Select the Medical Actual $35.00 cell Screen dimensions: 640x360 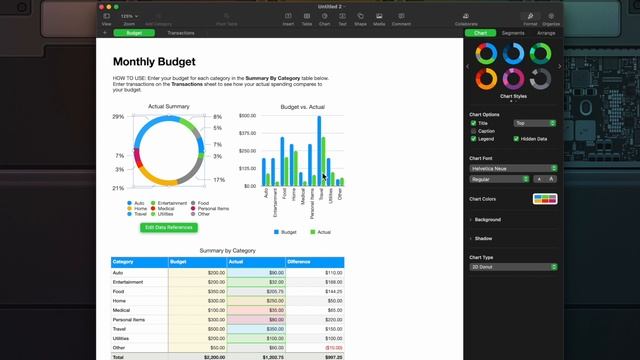click(x=256, y=310)
